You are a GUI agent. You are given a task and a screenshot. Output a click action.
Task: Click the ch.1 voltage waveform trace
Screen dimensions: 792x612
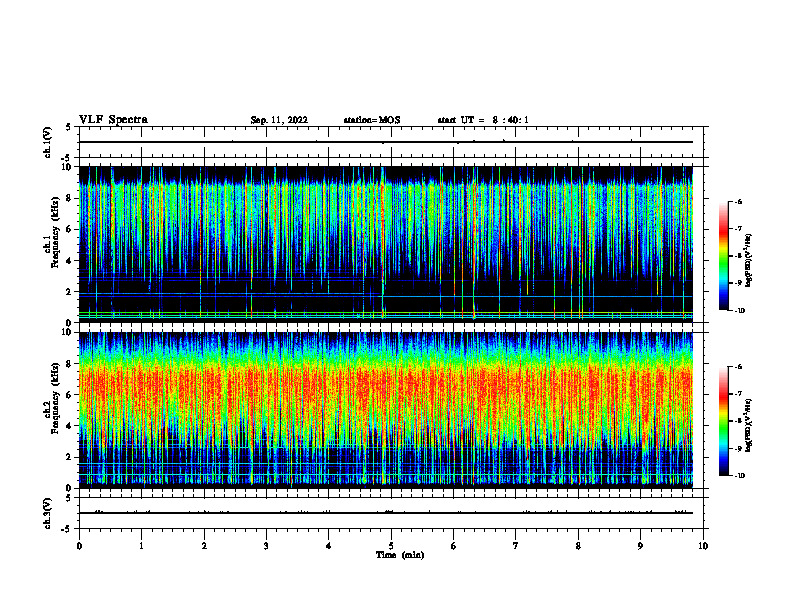coord(386,142)
